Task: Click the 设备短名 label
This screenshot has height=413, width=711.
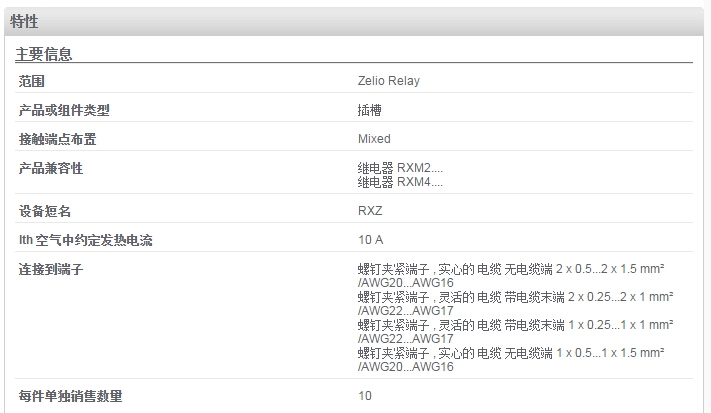Action: click(x=44, y=211)
